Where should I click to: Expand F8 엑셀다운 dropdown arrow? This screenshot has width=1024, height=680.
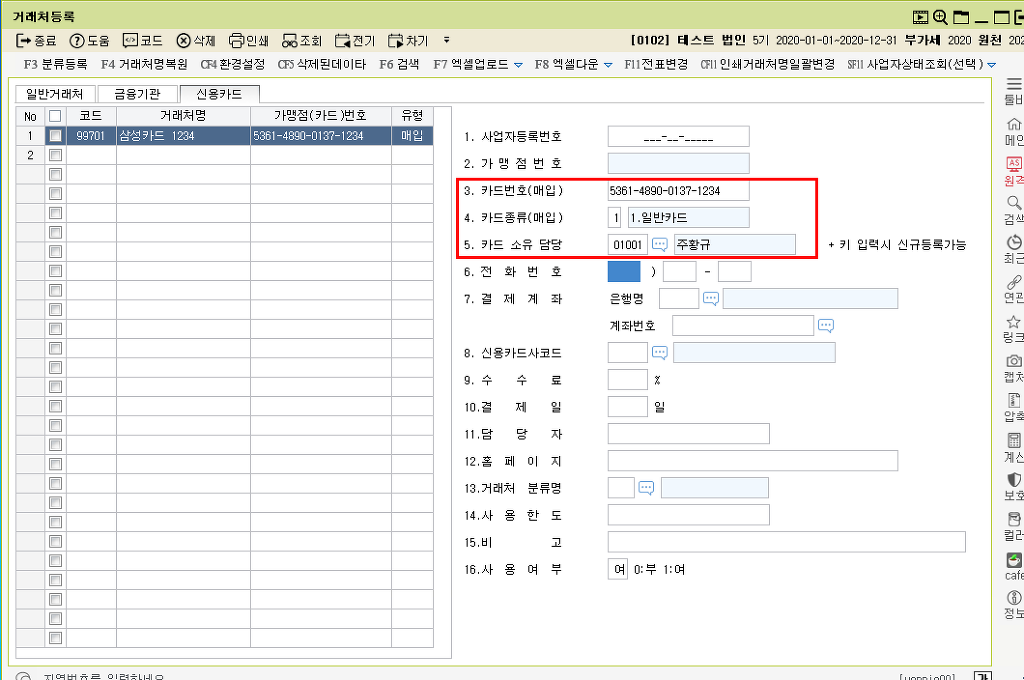pyautogui.click(x=608, y=65)
